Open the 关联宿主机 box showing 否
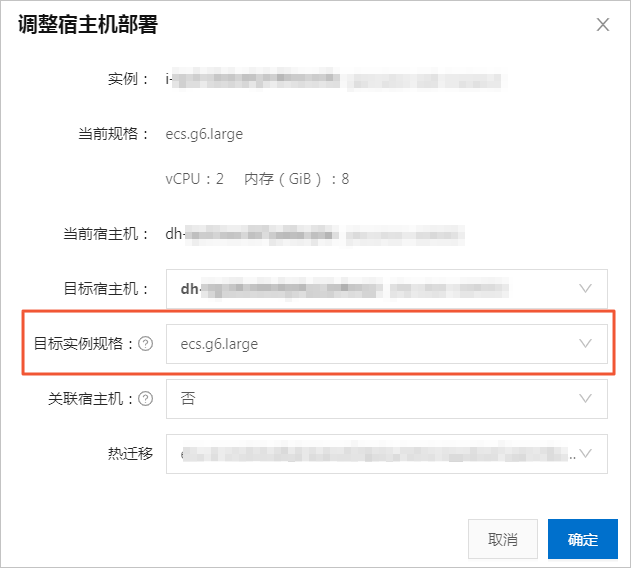This screenshot has height=568, width=631. tap(387, 399)
